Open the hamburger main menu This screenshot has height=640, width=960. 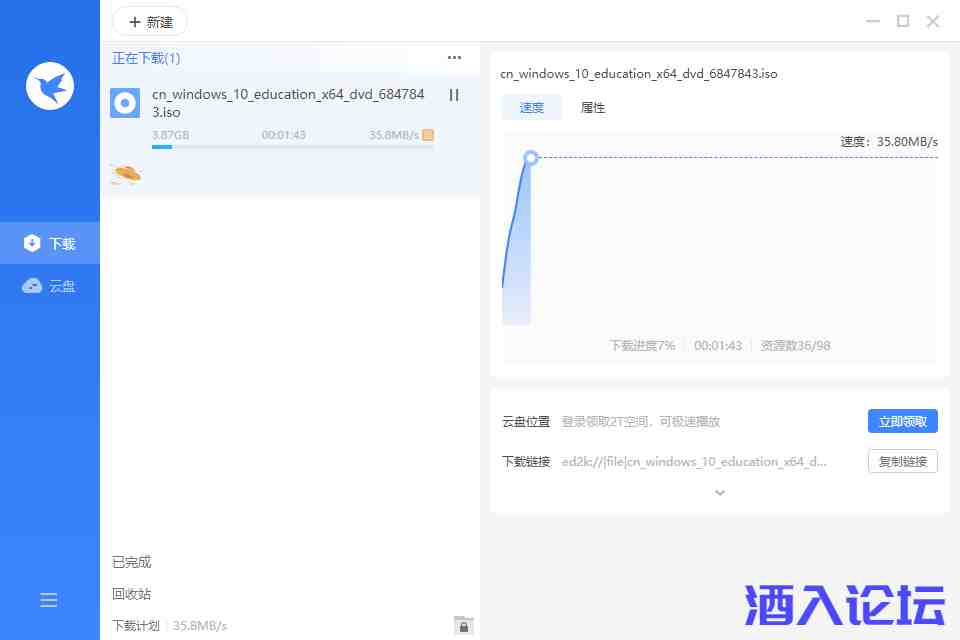48,600
